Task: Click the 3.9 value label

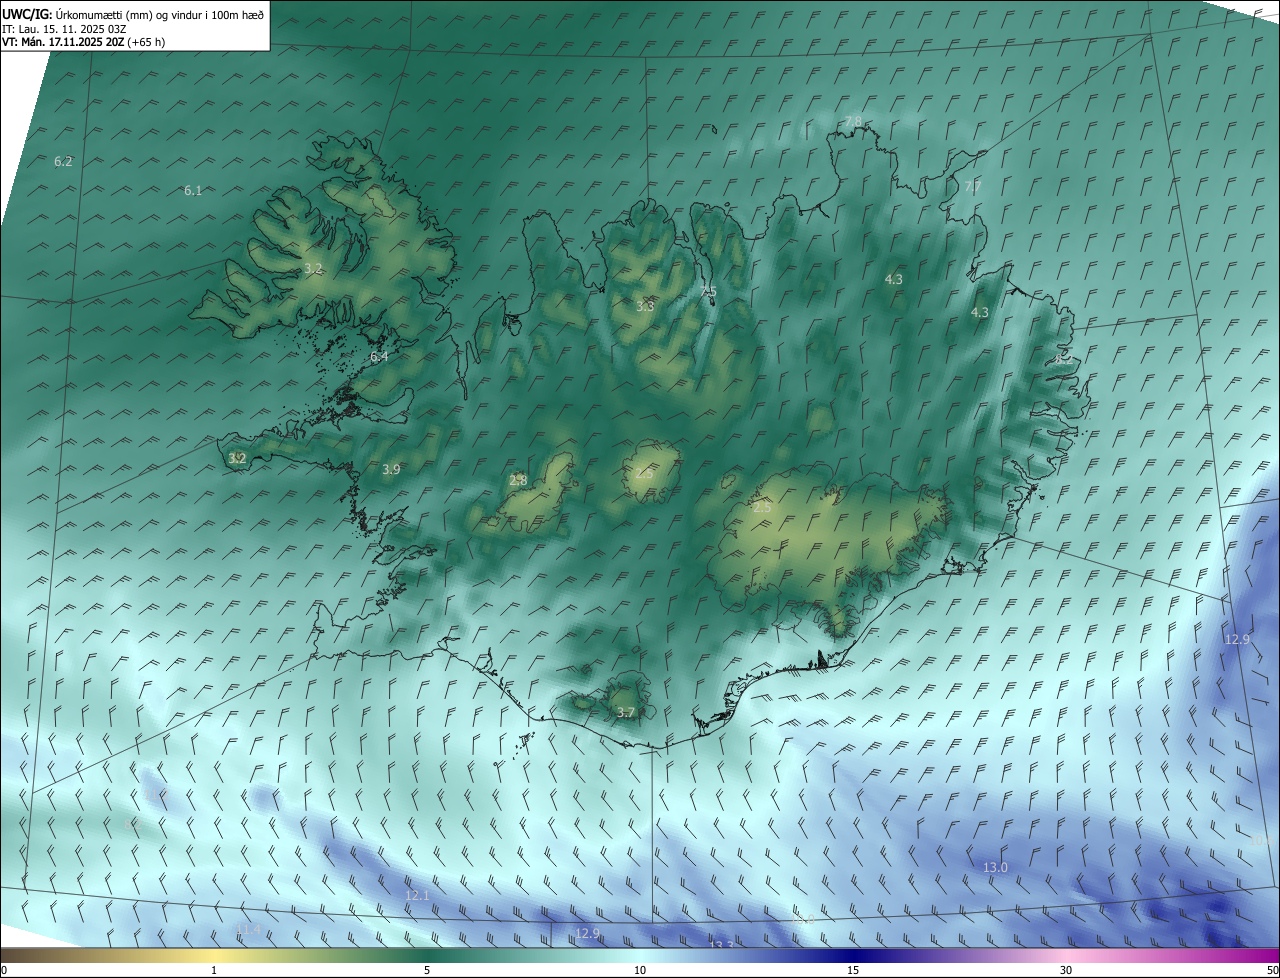Action: point(391,469)
